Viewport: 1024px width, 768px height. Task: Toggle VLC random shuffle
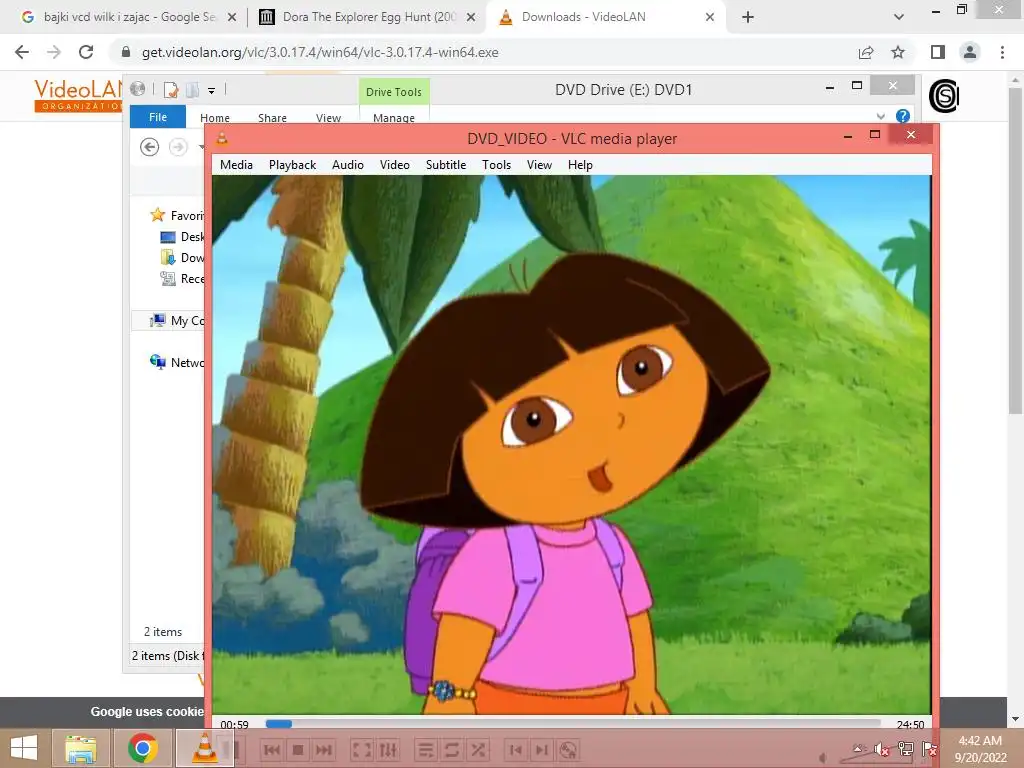point(478,750)
